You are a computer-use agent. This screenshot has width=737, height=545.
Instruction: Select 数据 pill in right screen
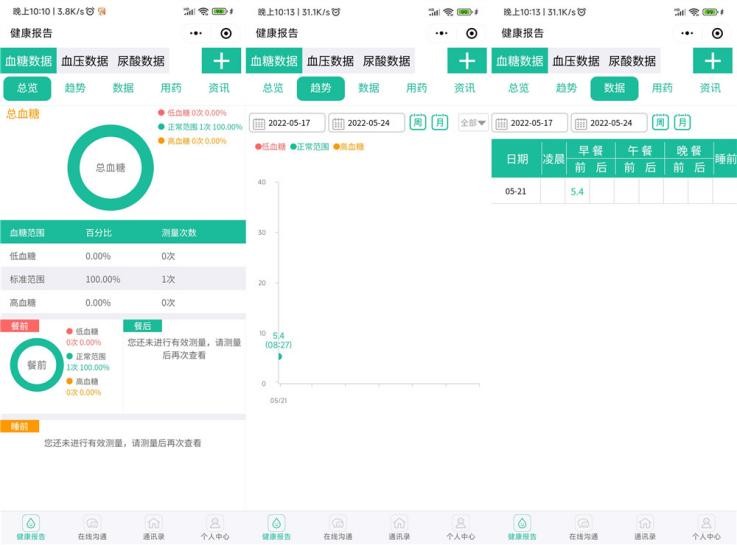click(614, 88)
